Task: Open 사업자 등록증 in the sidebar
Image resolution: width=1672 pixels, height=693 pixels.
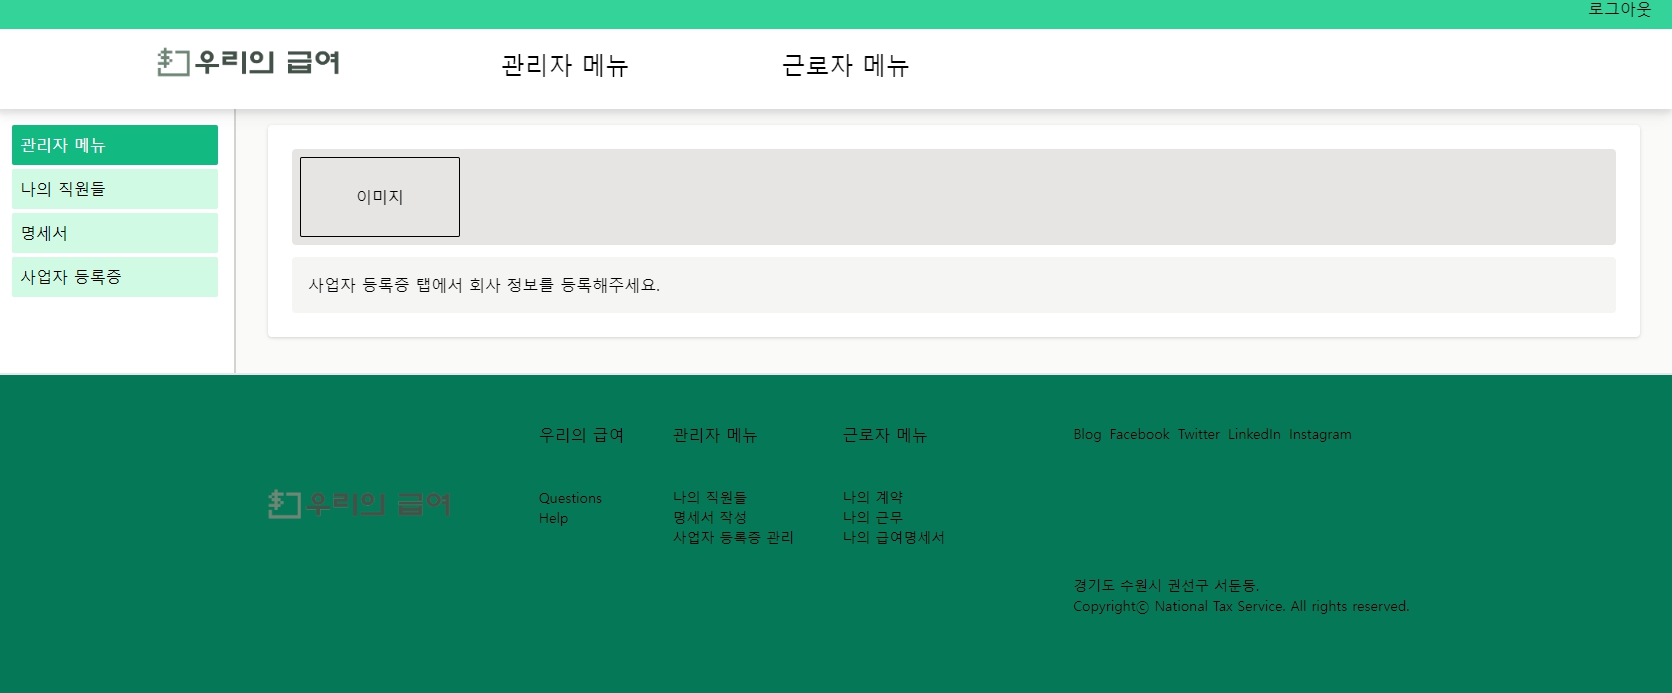Action: [115, 277]
